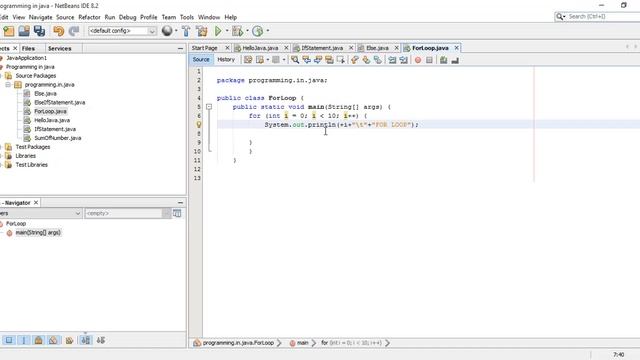640x360 pixels.
Task: Select SumOfNumber.java in the project tree
Action: [x=58, y=138]
